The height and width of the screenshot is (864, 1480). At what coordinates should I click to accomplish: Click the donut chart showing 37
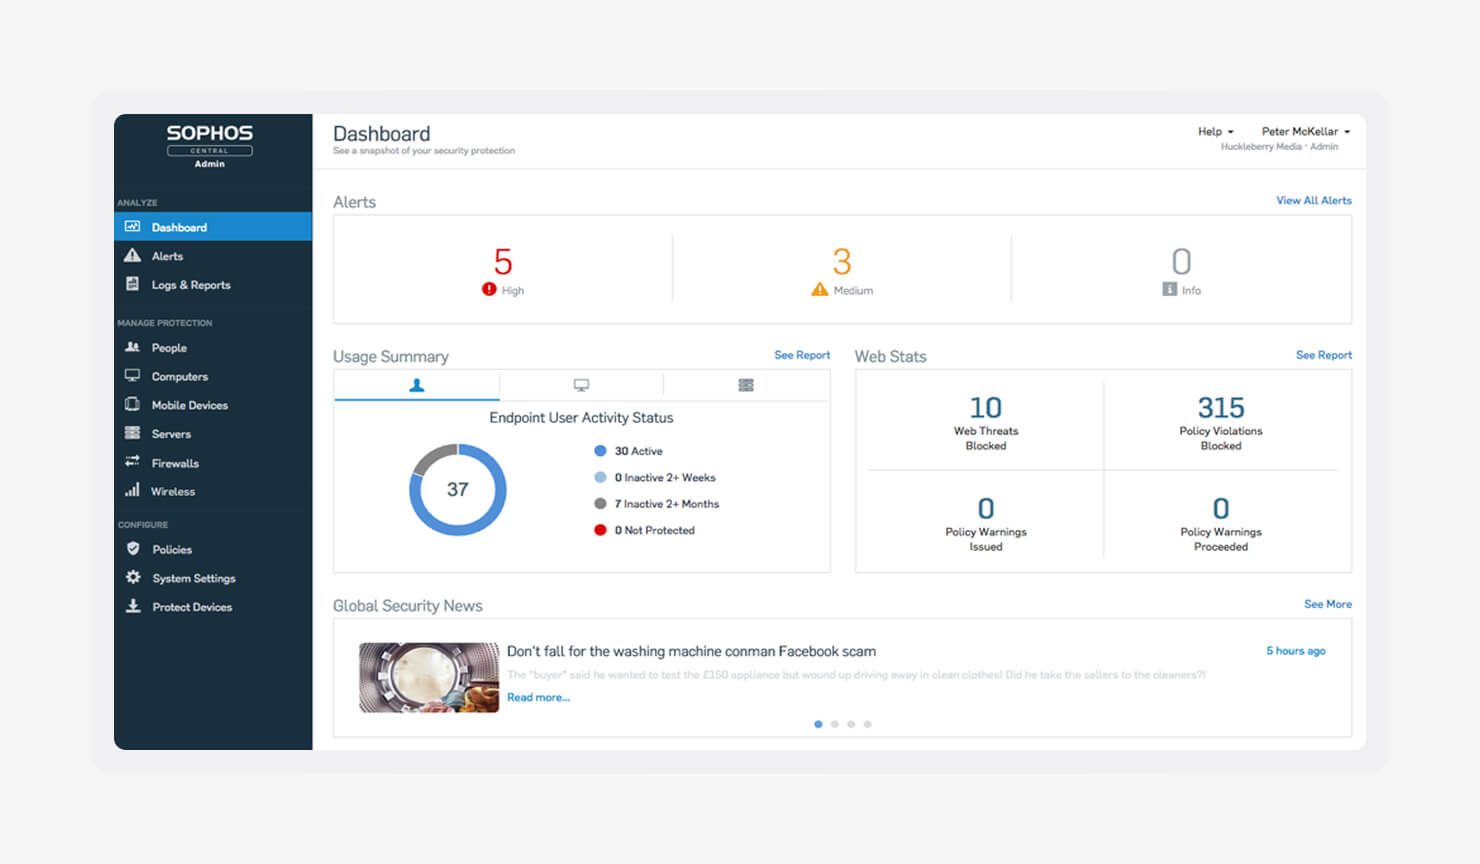click(x=458, y=490)
